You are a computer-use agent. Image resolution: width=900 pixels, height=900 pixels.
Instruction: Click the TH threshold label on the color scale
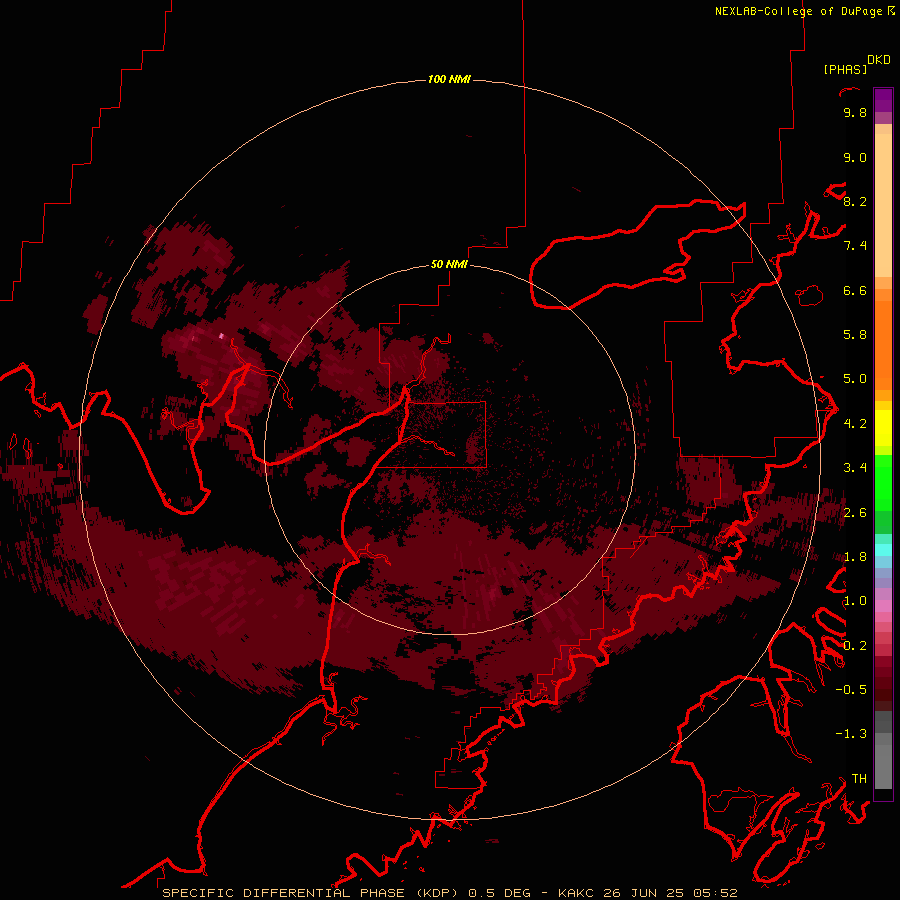pos(859,779)
